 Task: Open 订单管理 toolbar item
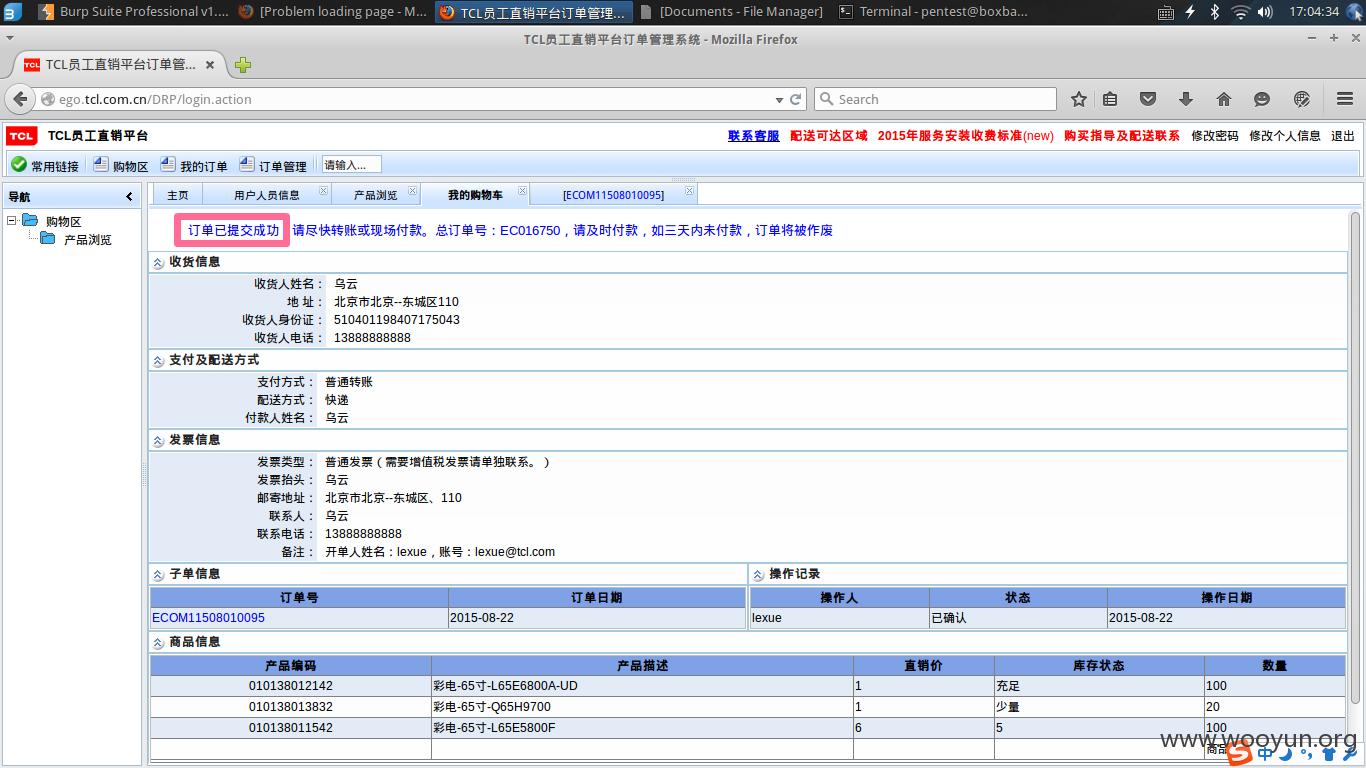point(273,165)
